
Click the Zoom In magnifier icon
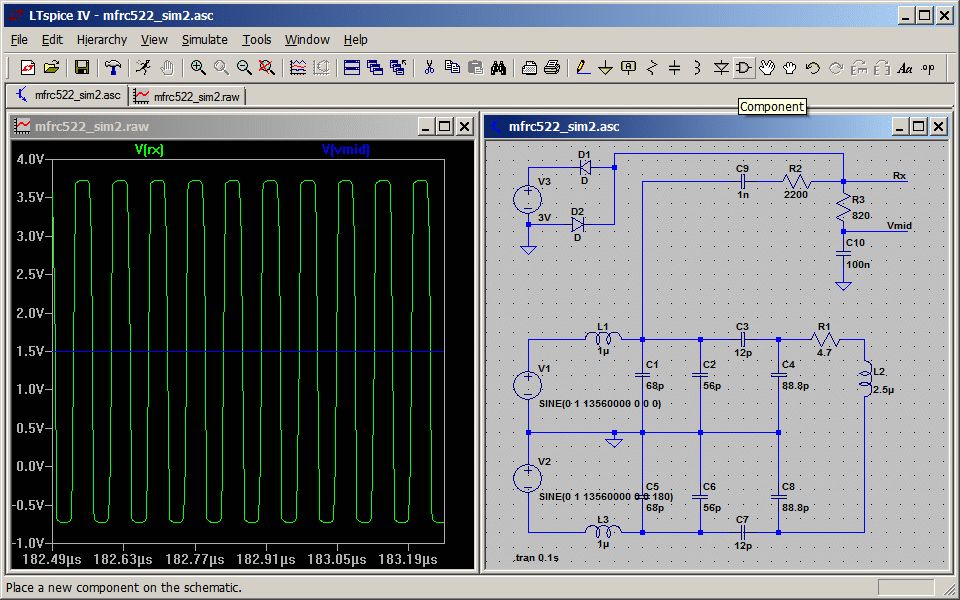pyautogui.click(x=198, y=68)
